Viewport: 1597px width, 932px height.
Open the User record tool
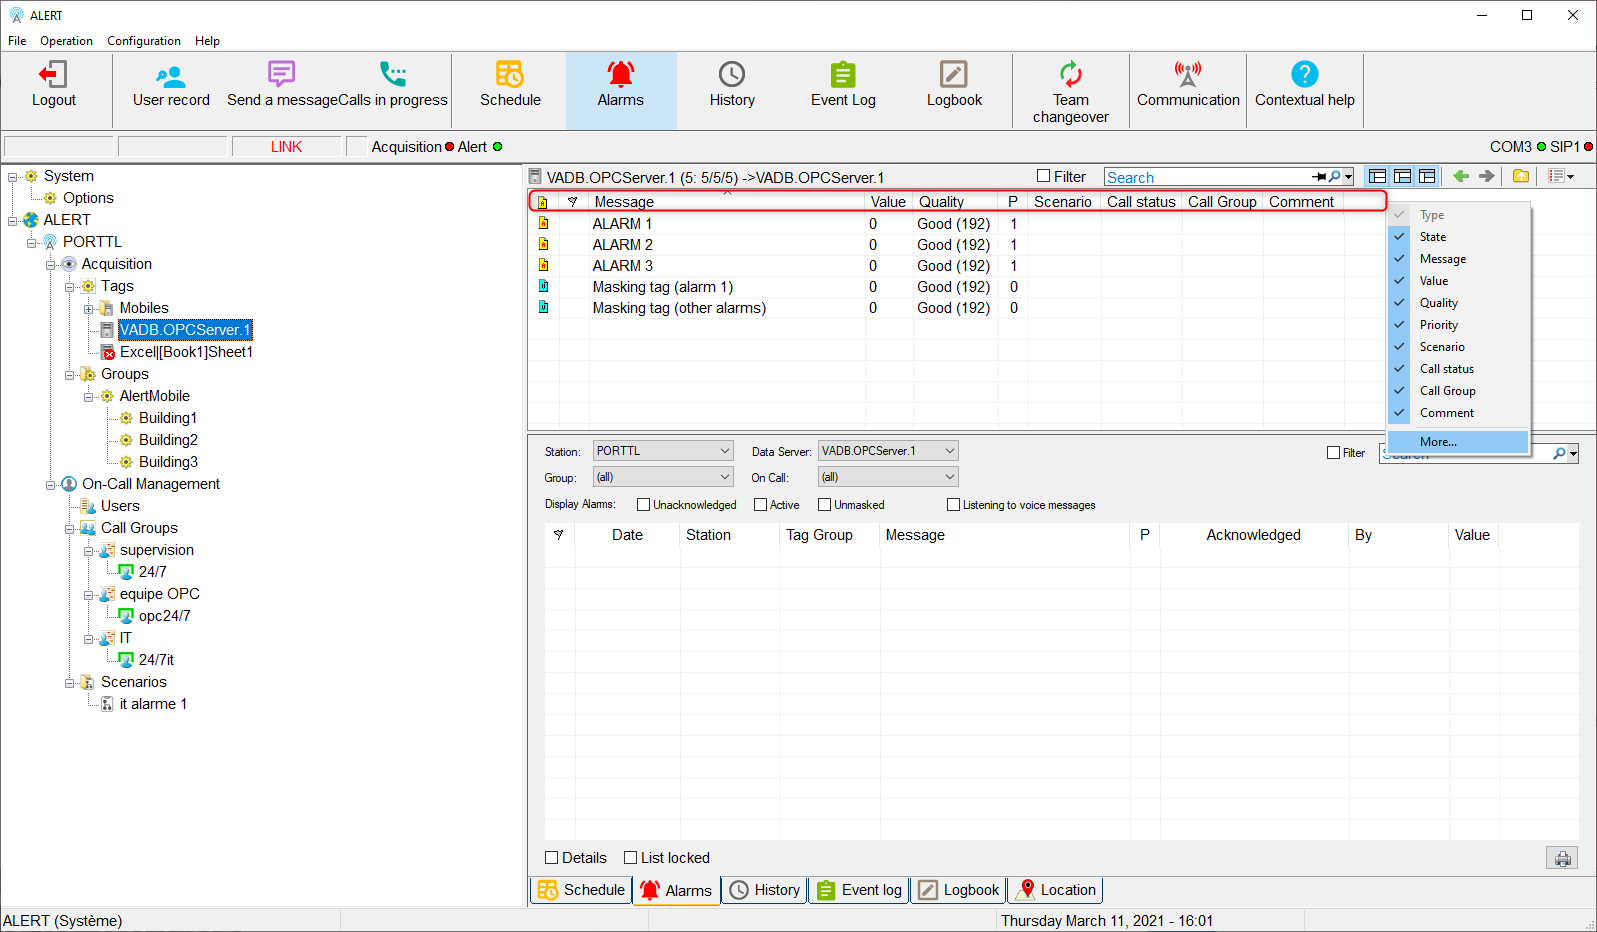[171, 75]
